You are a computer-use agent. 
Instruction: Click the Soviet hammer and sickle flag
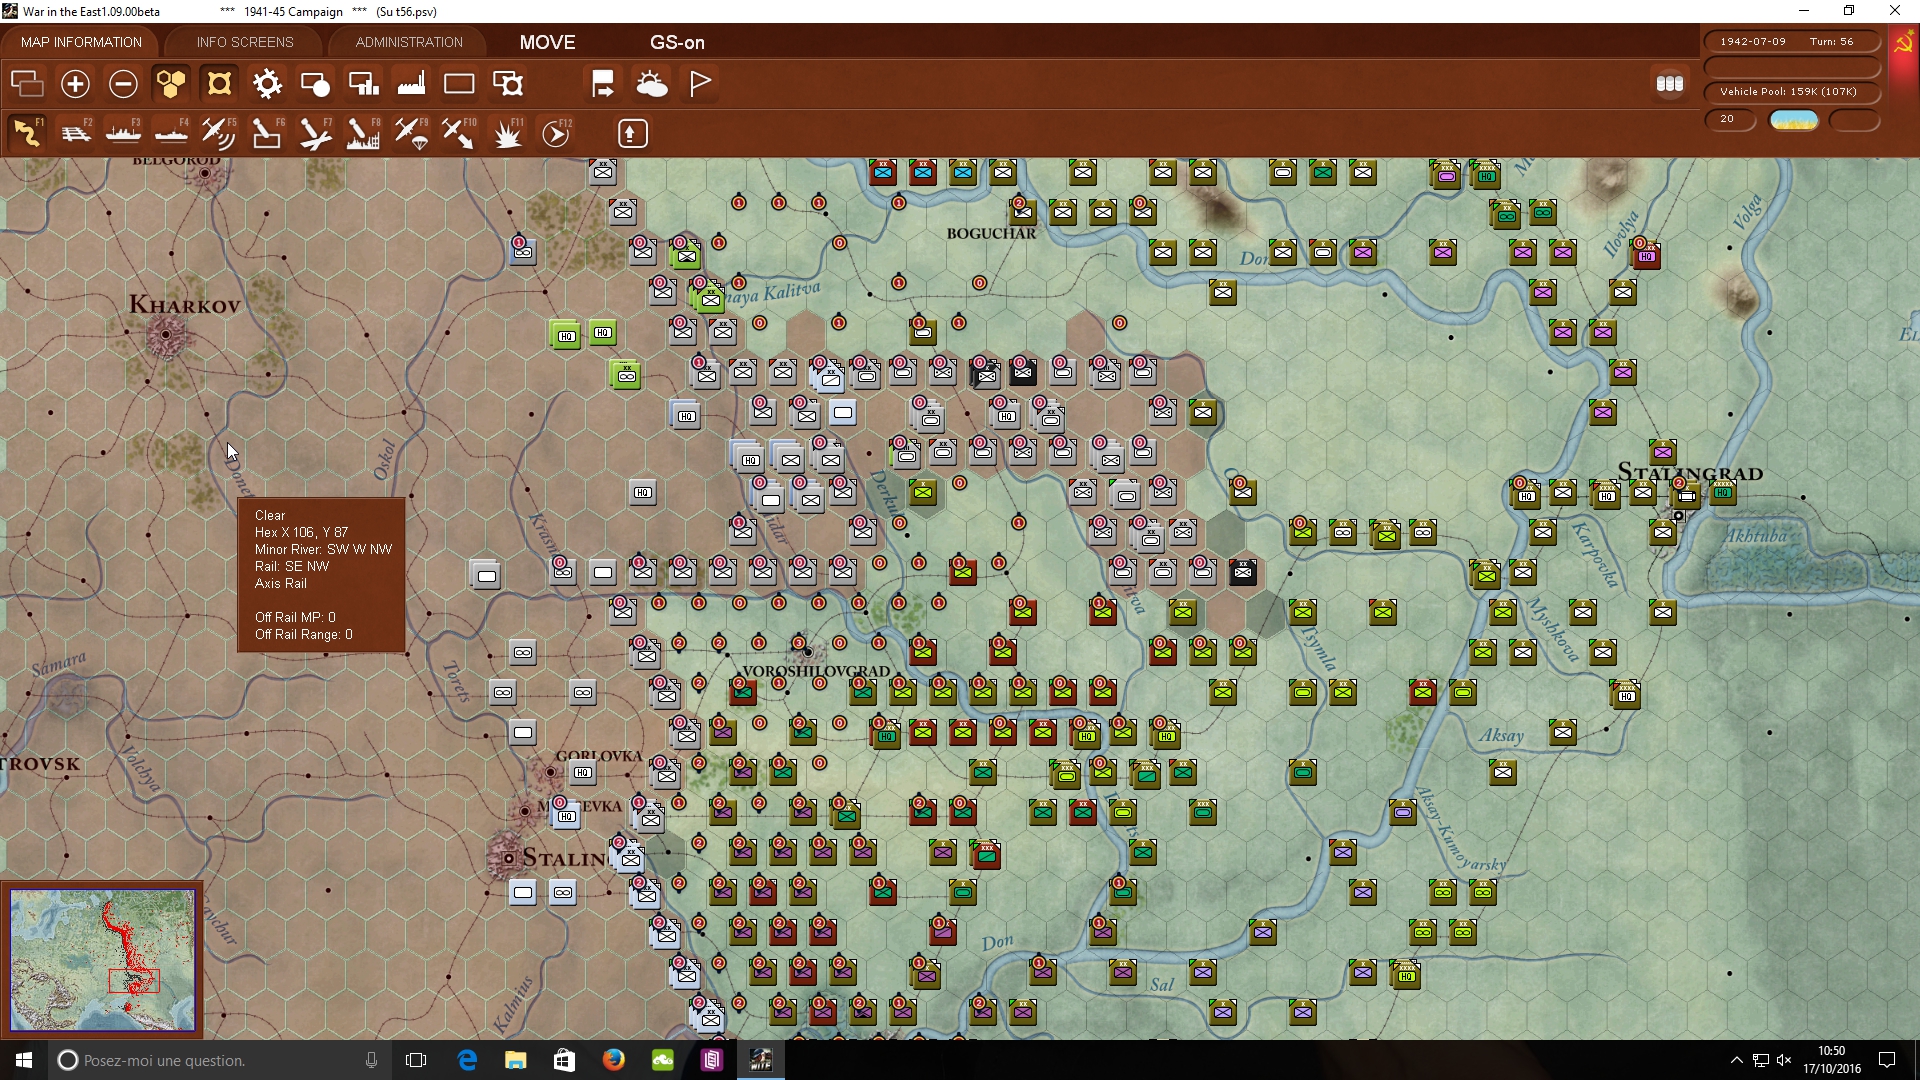pyautogui.click(x=1903, y=44)
